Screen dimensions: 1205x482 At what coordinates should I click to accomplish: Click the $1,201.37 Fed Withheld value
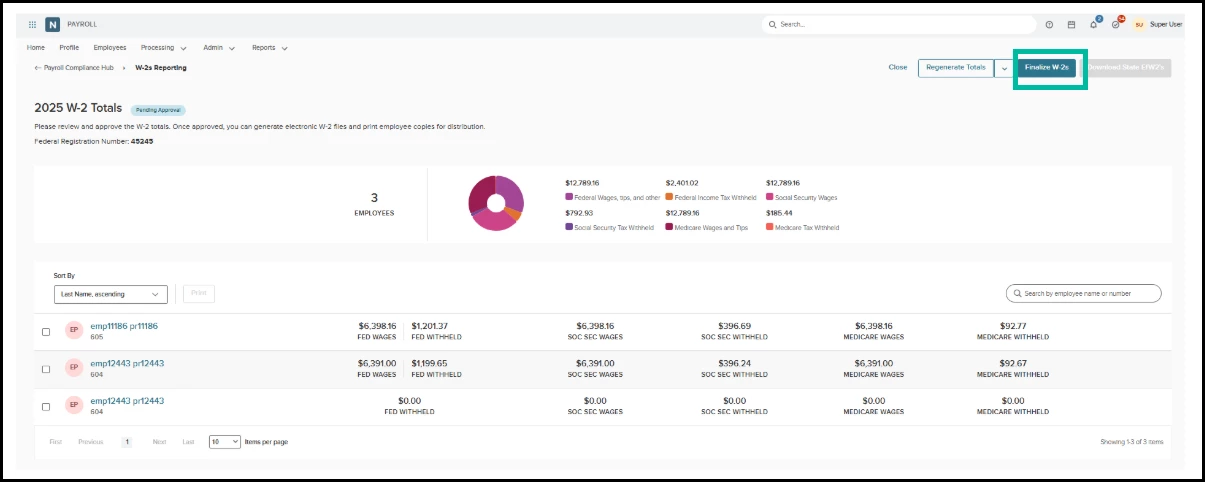[429, 326]
